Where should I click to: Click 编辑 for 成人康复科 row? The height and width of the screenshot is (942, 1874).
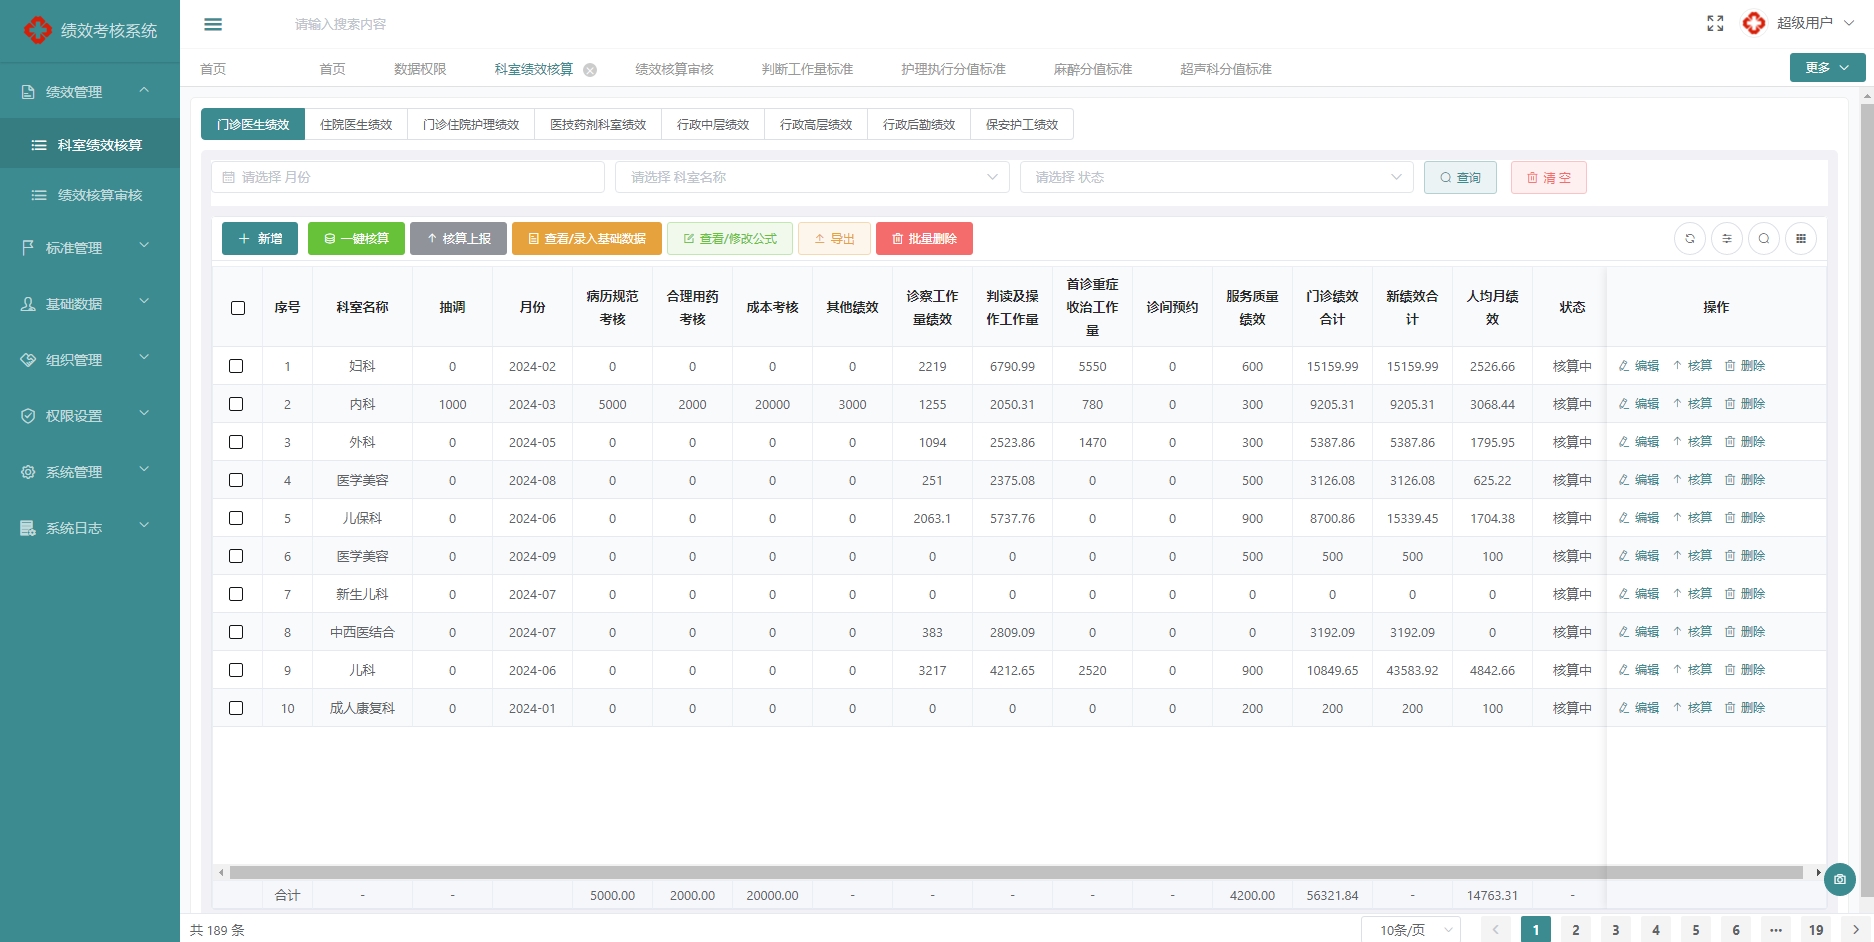click(1639, 708)
